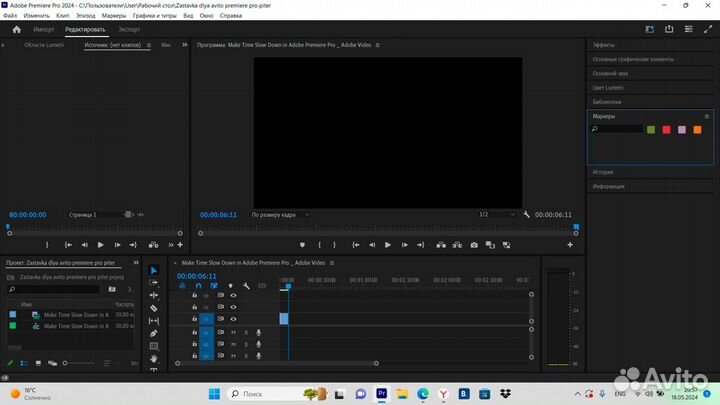
Task: Open timeline wrench display settings
Action: [x=246, y=286]
